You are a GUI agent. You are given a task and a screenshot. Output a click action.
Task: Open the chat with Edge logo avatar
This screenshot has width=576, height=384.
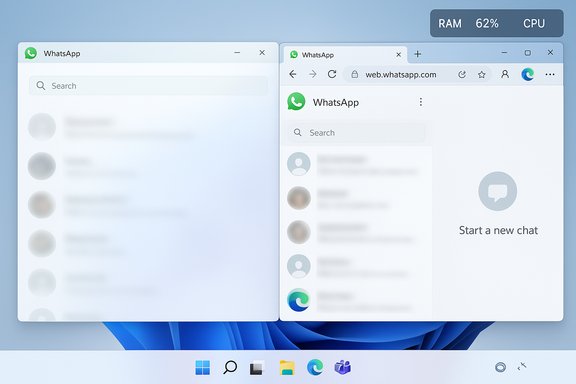pyautogui.click(x=356, y=301)
